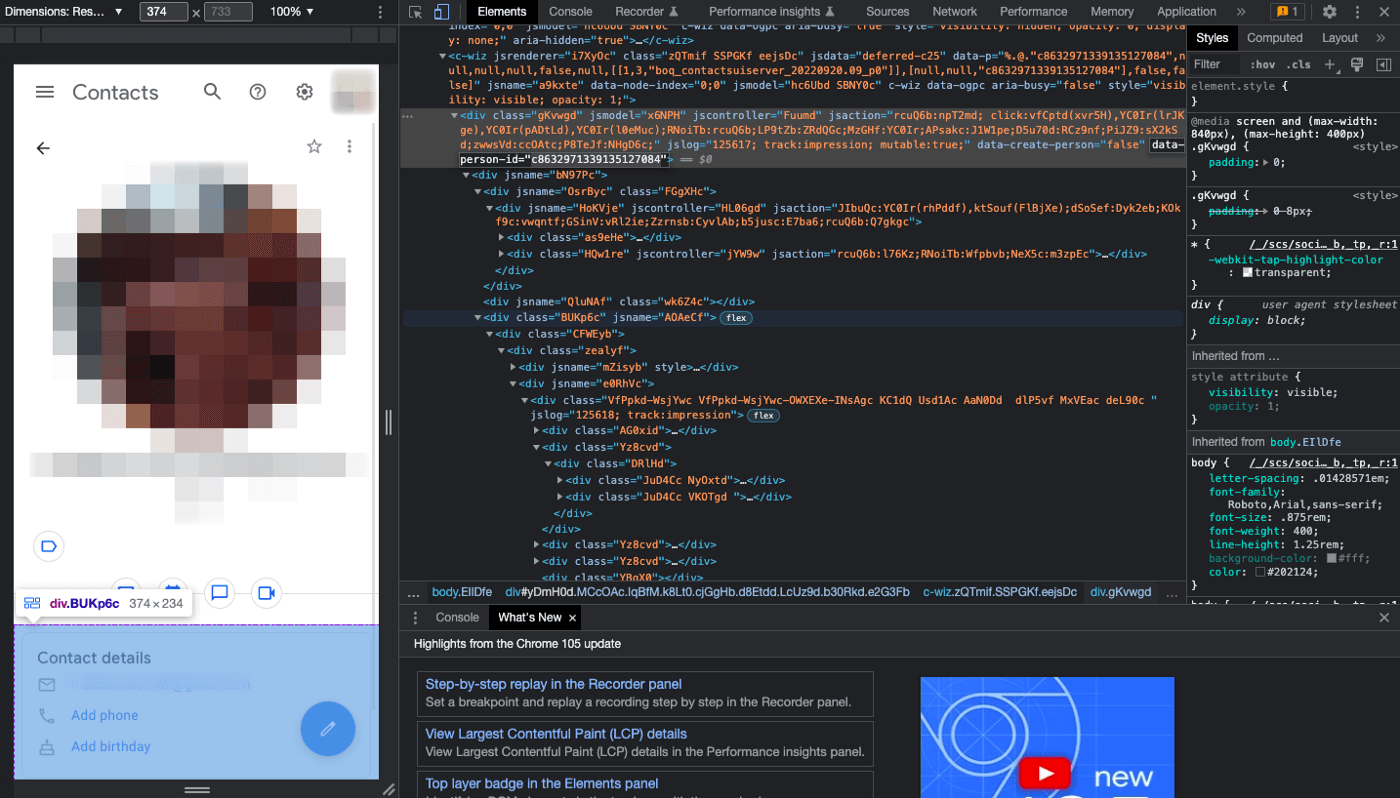Image resolution: width=1400 pixels, height=798 pixels.
Task: Toggle the :hov element state button
Action: click(x=1264, y=65)
